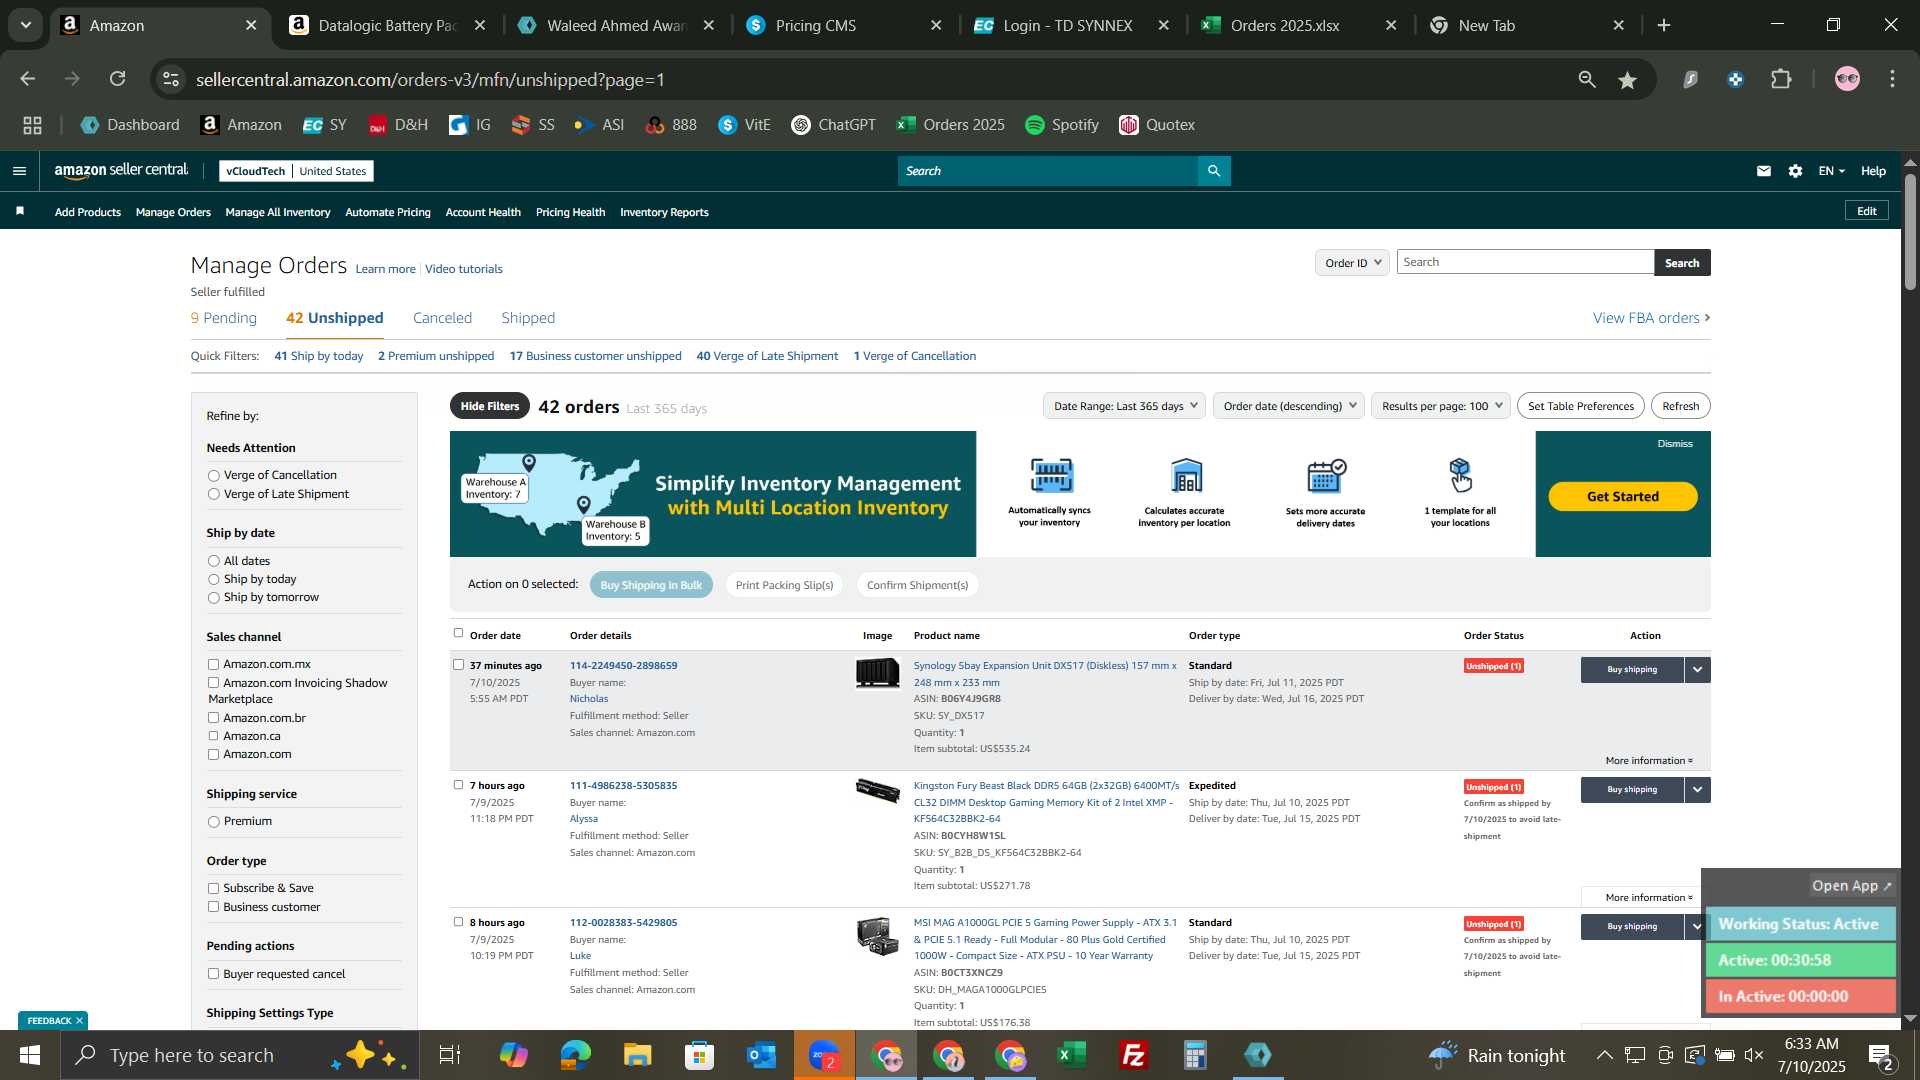Open the Chrome three-dot menu
The image size is (1920, 1080).
click(1893, 80)
